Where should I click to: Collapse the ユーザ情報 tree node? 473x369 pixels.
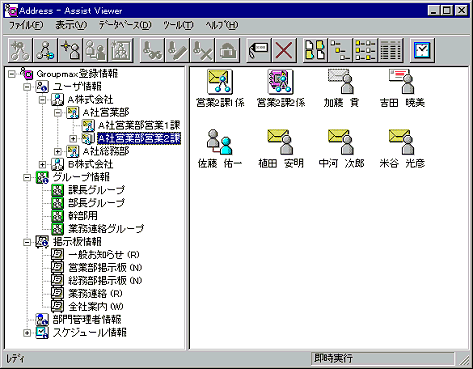click(27, 87)
